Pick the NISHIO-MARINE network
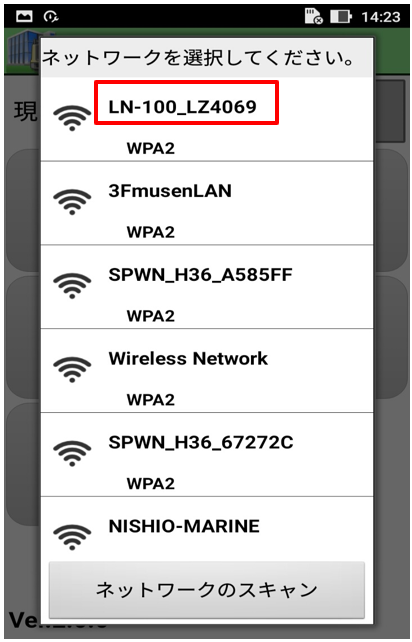Viewport: 412px width, 642px height. [x=207, y=529]
